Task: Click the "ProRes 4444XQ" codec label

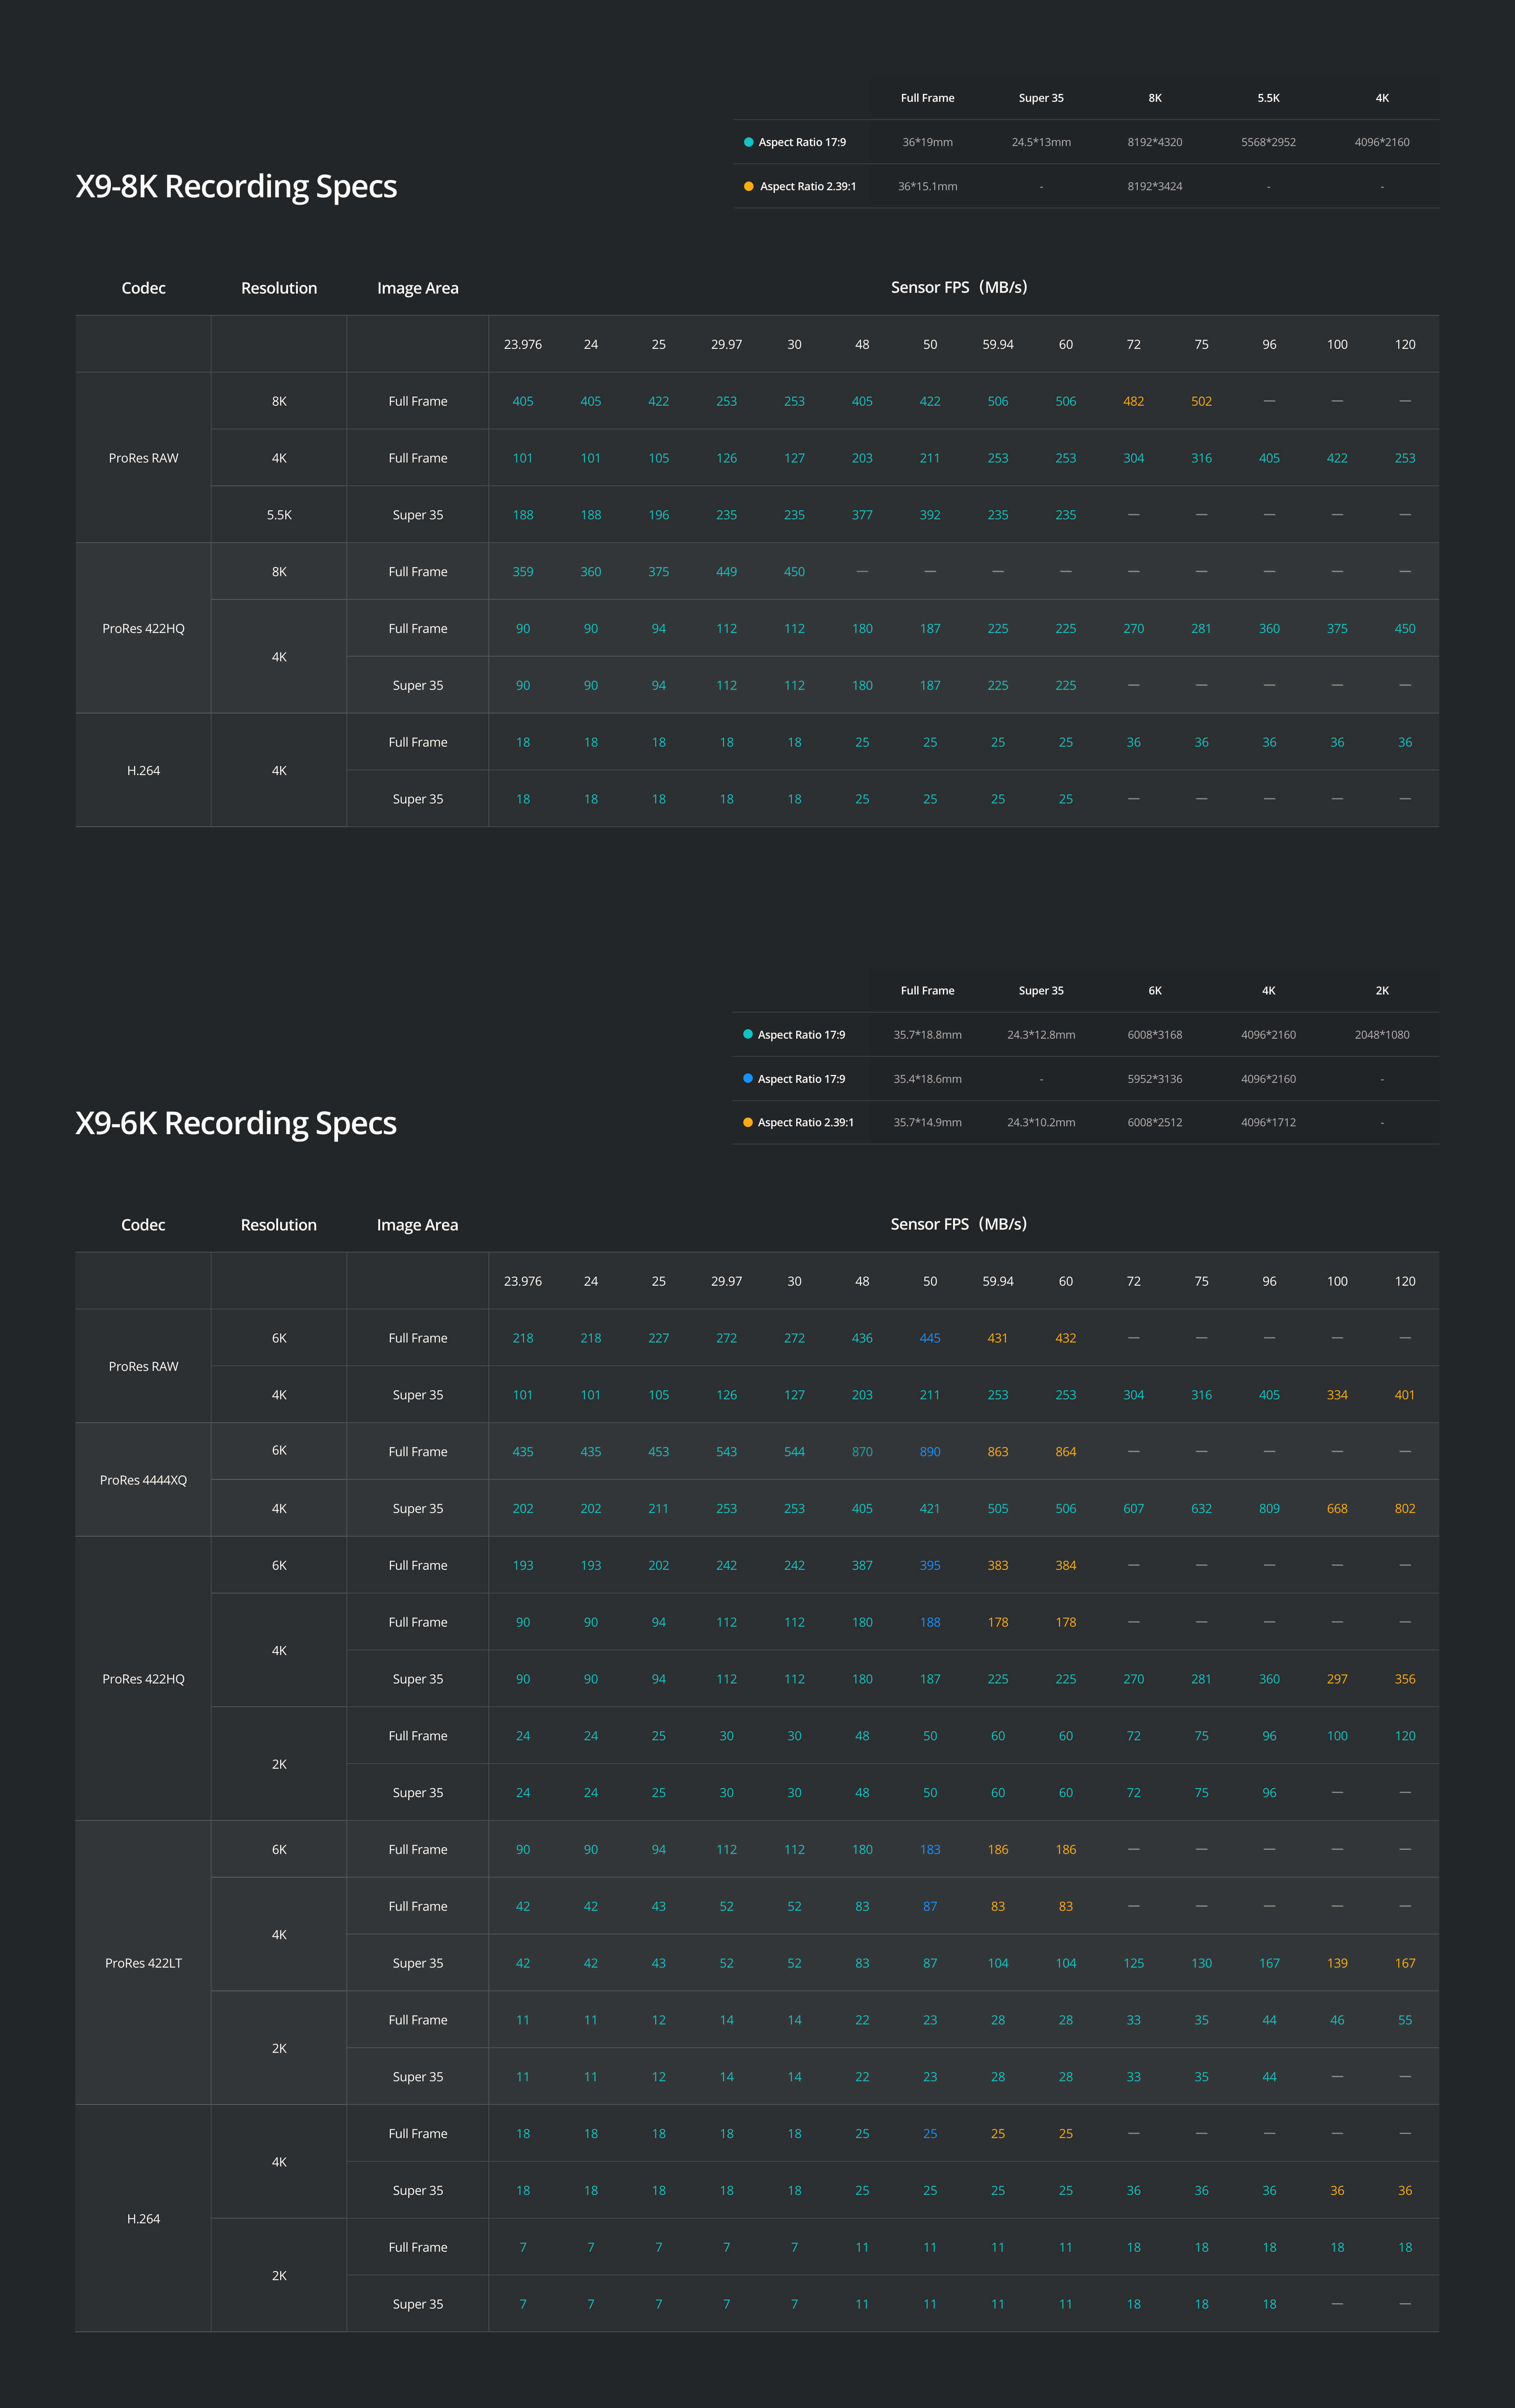Action: tap(143, 1480)
